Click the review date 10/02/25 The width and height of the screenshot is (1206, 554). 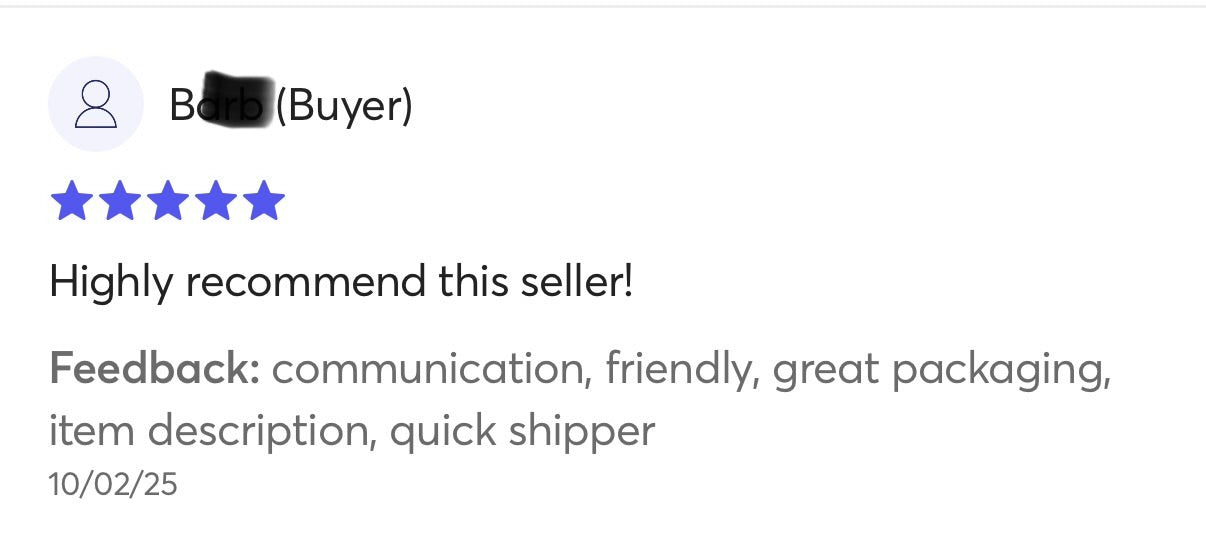click(x=113, y=485)
